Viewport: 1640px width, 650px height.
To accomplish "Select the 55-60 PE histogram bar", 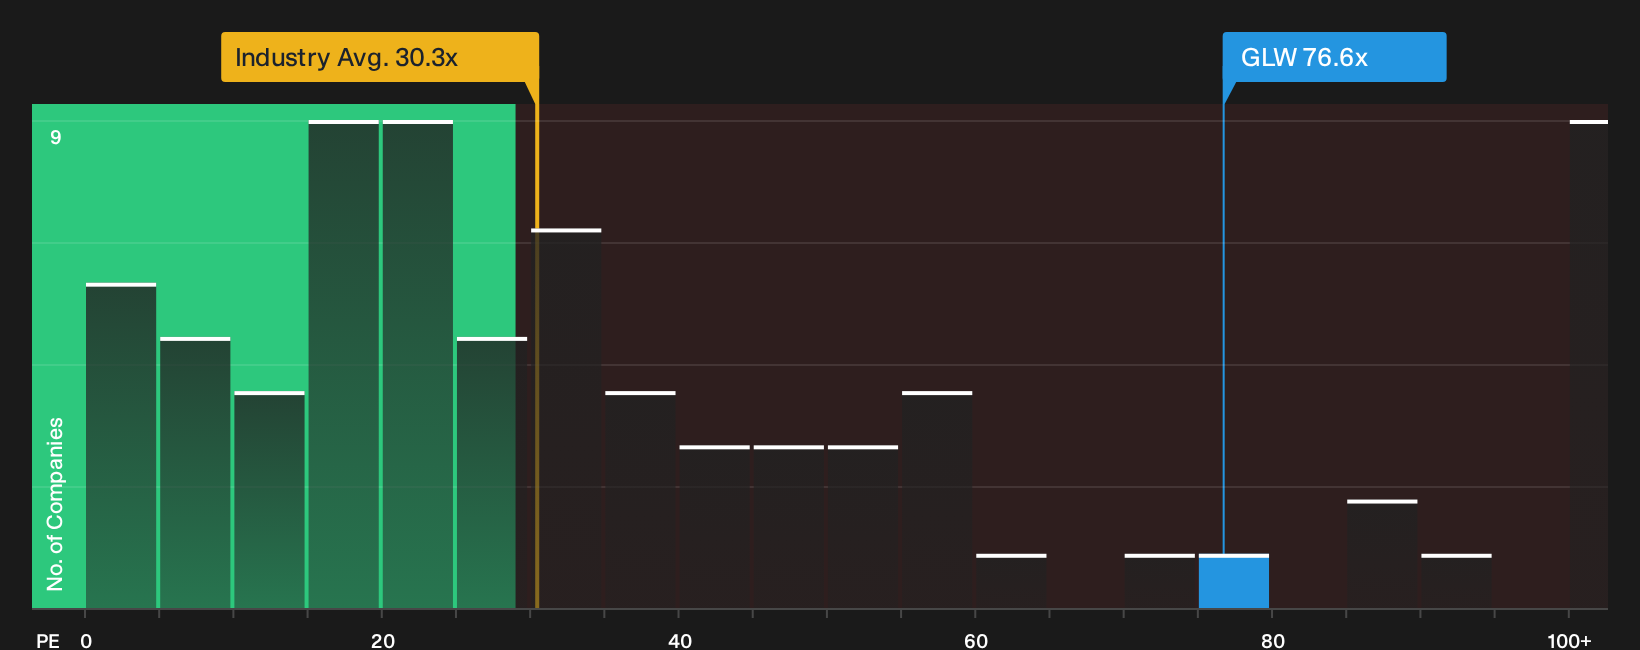I will click(x=937, y=500).
